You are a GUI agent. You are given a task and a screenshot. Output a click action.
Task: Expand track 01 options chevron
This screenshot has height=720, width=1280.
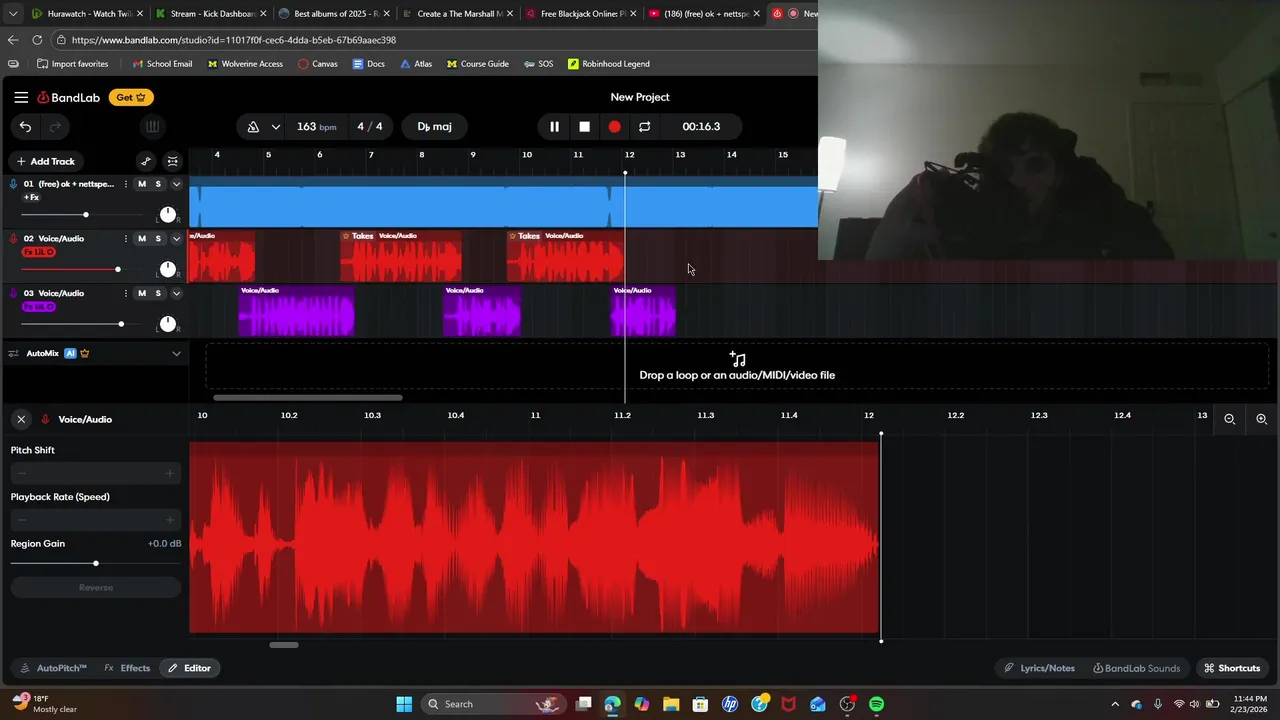(176, 184)
